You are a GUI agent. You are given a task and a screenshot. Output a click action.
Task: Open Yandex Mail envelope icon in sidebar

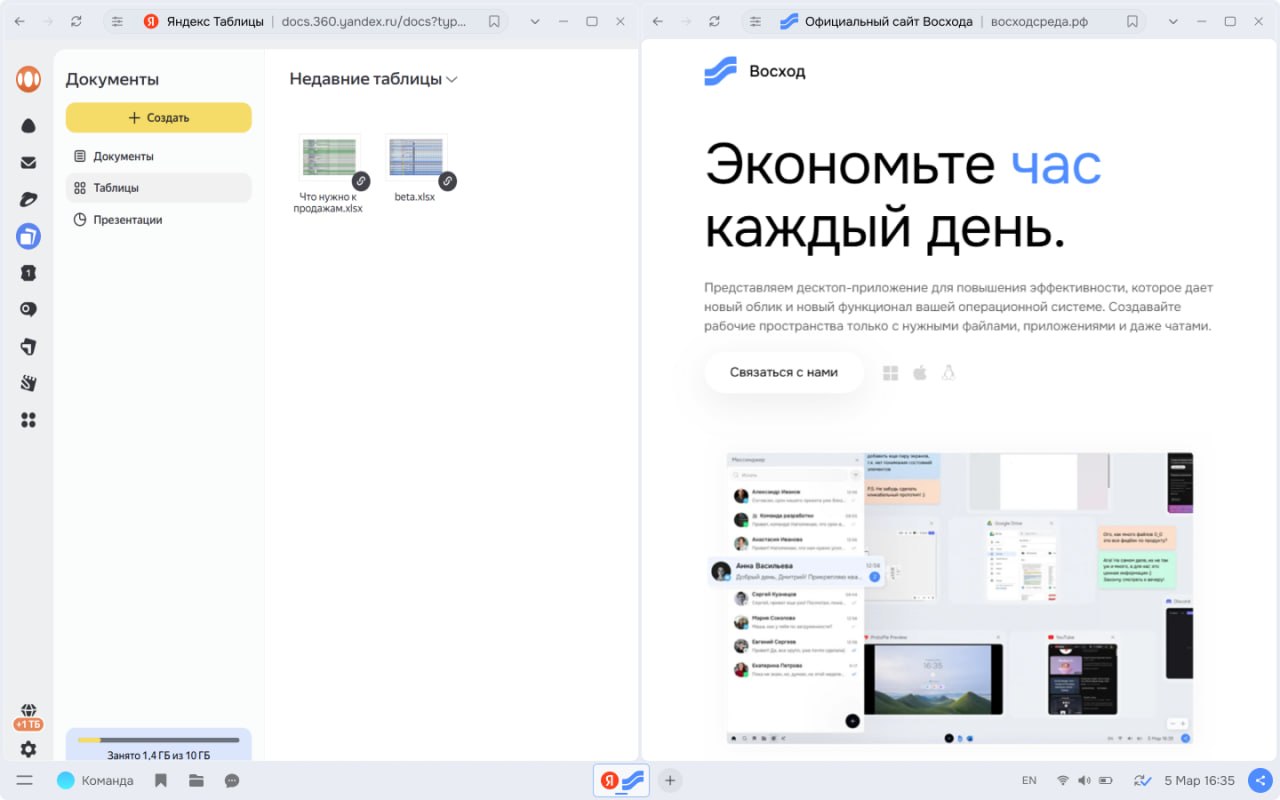[x=28, y=163]
